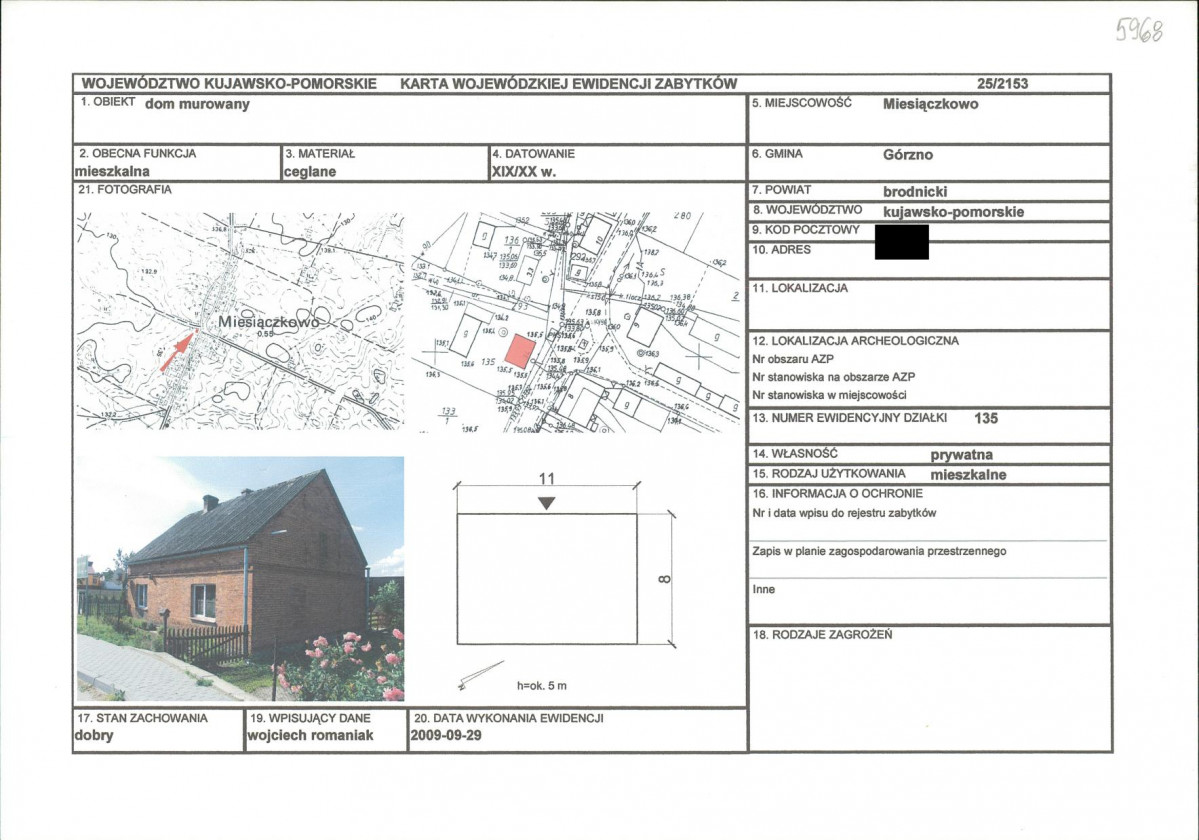Viewport: 1199px width, 840px height.
Task: Click the '10. ADRES' label
Action: pyautogui.click(x=781, y=249)
